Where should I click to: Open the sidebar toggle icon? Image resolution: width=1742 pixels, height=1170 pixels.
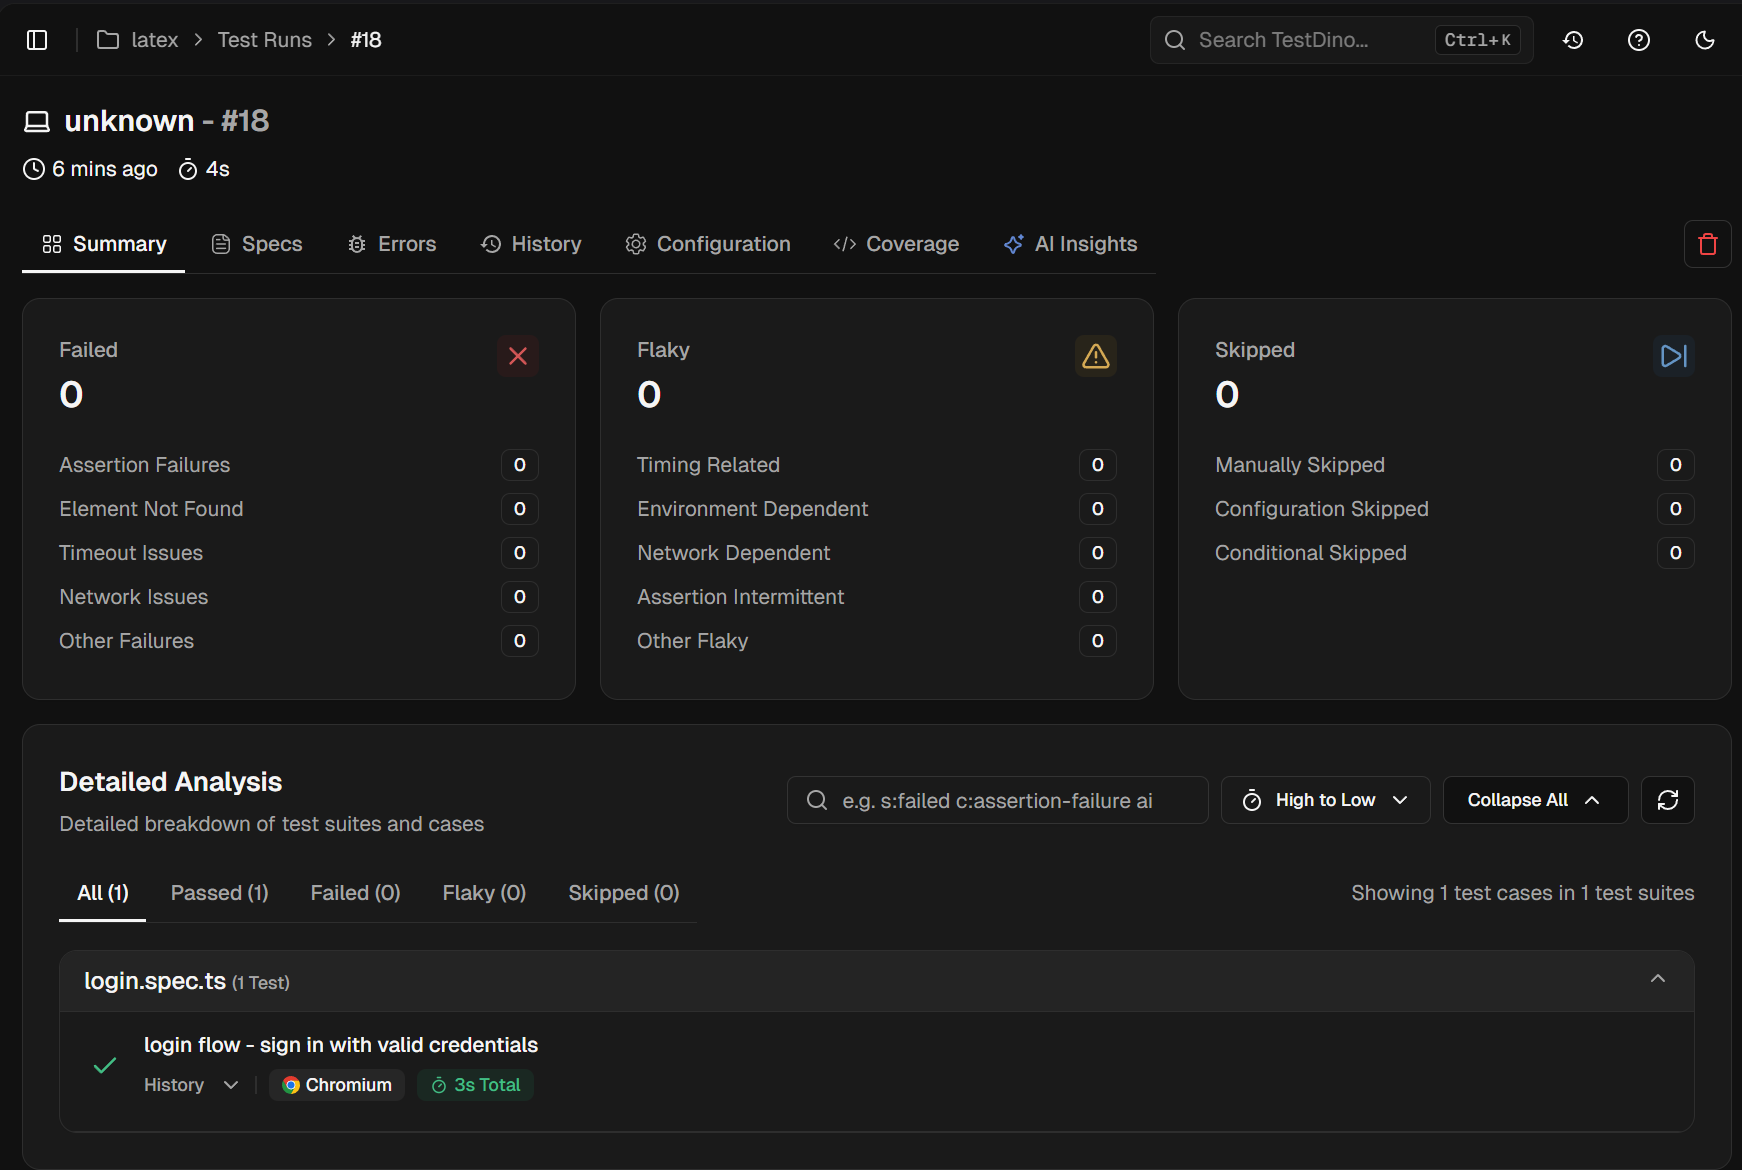(37, 39)
